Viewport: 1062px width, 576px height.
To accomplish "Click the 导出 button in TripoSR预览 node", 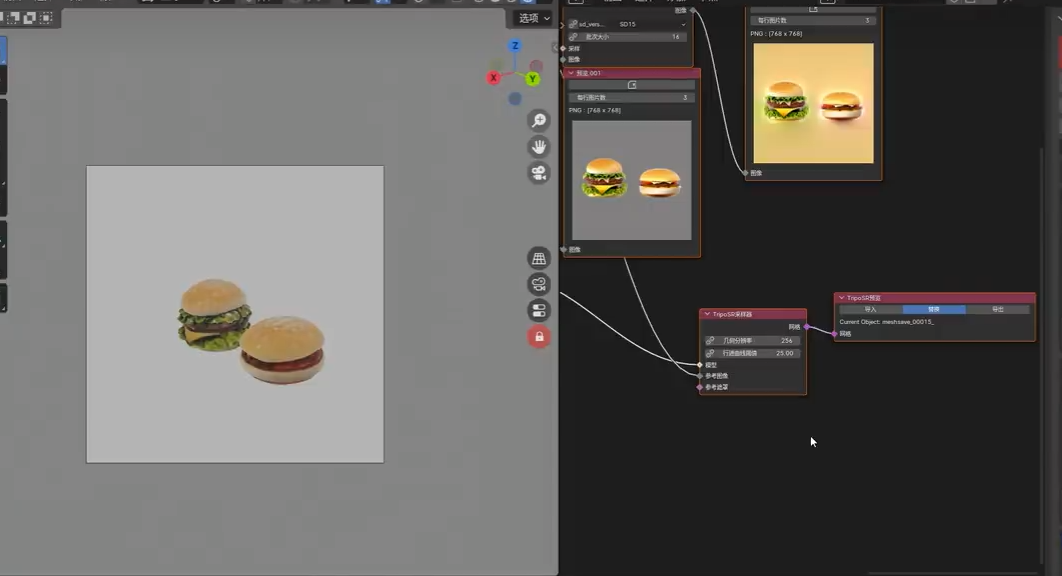I will 999,309.
